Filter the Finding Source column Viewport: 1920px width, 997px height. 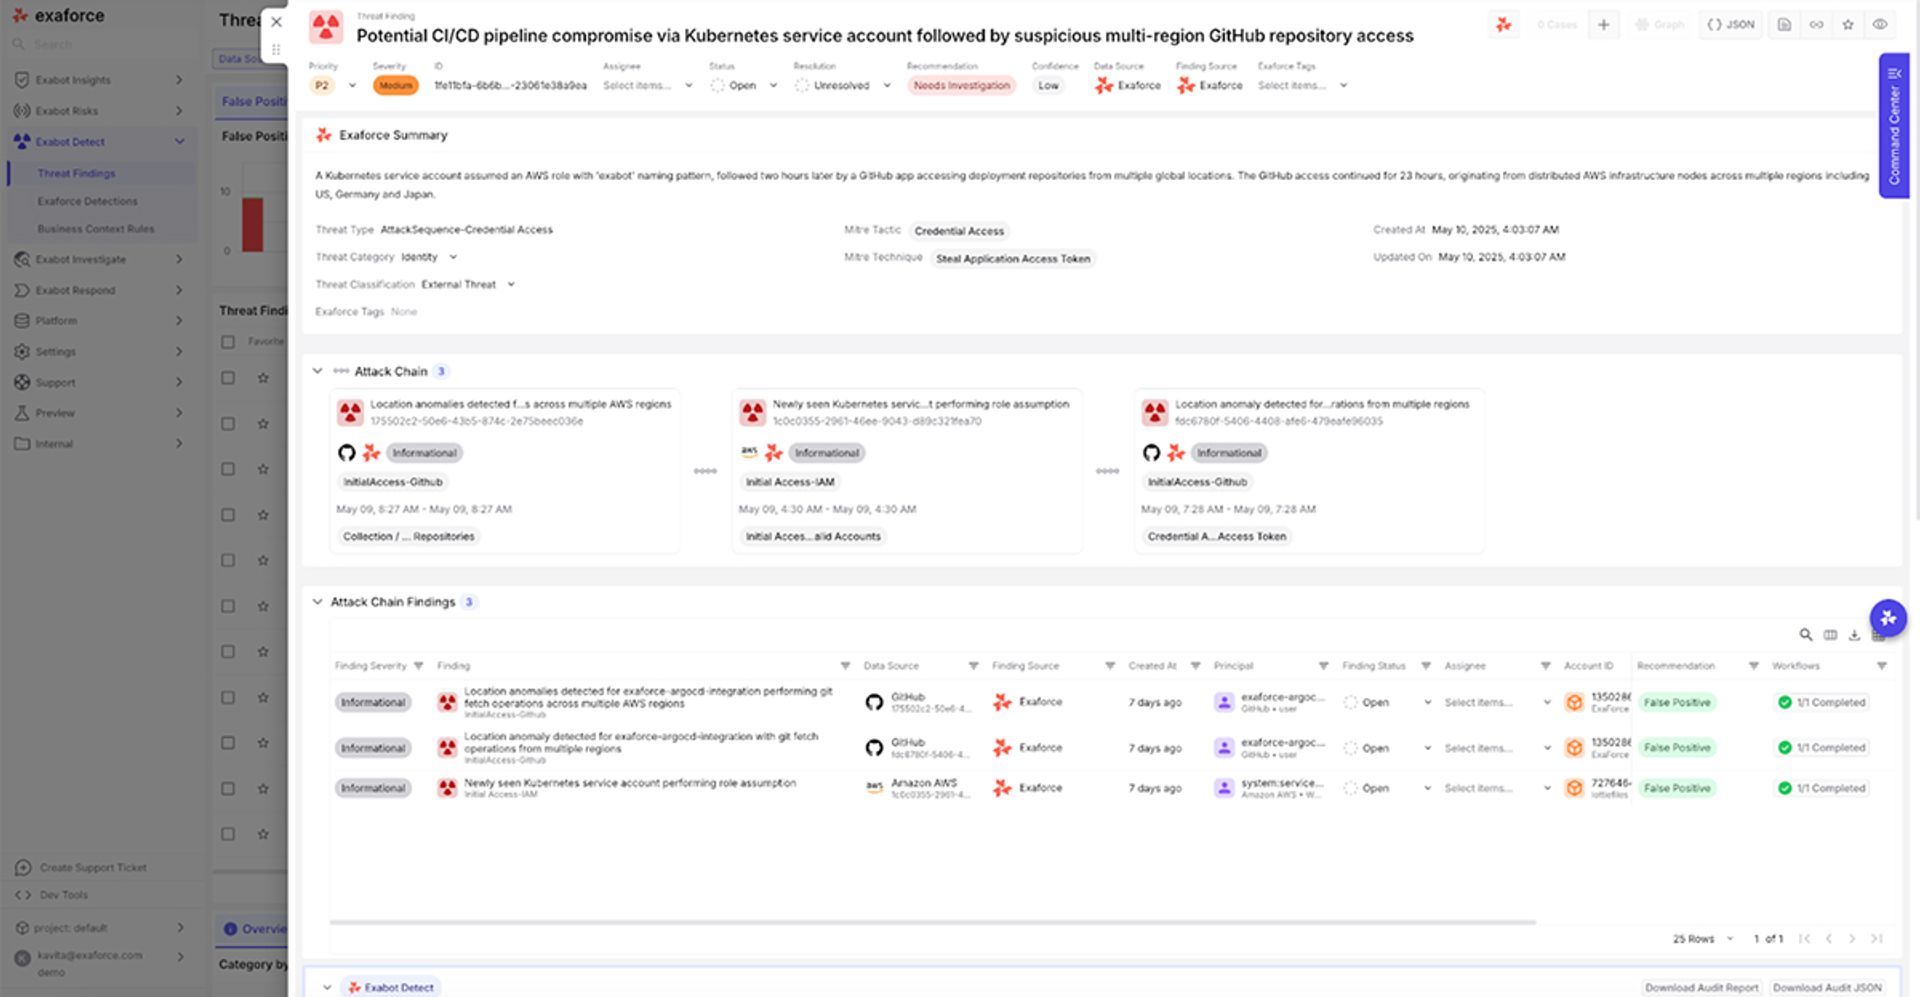coord(1110,666)
